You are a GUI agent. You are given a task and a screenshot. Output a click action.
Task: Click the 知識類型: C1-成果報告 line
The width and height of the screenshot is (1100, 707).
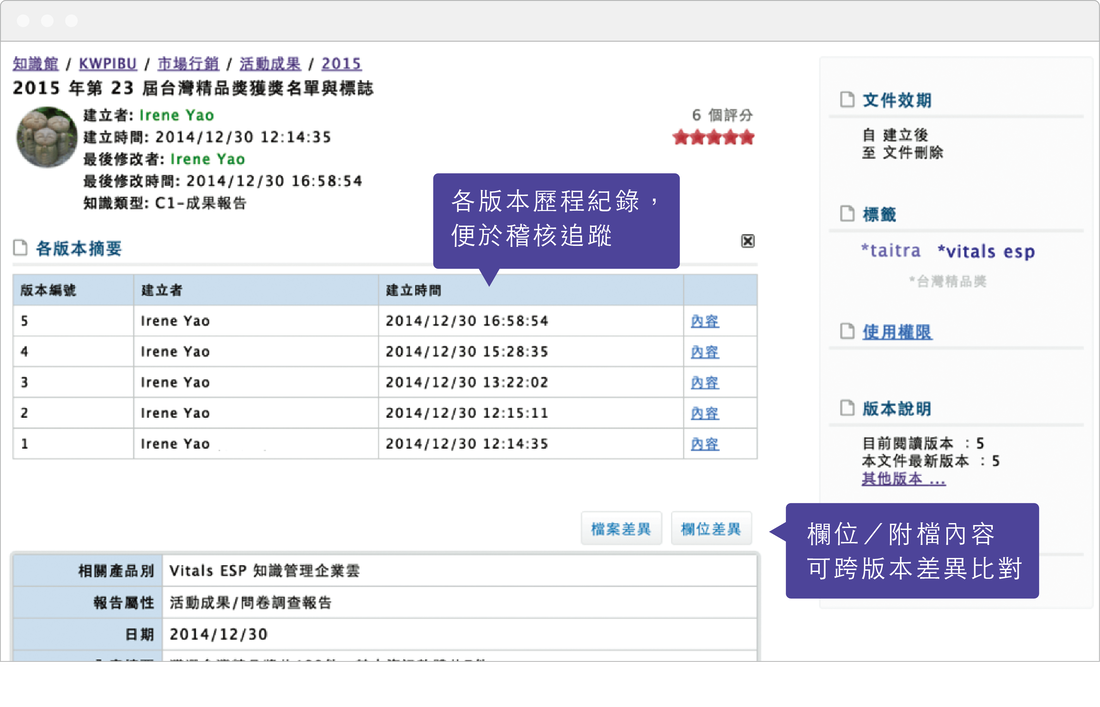tap(165, 203)
